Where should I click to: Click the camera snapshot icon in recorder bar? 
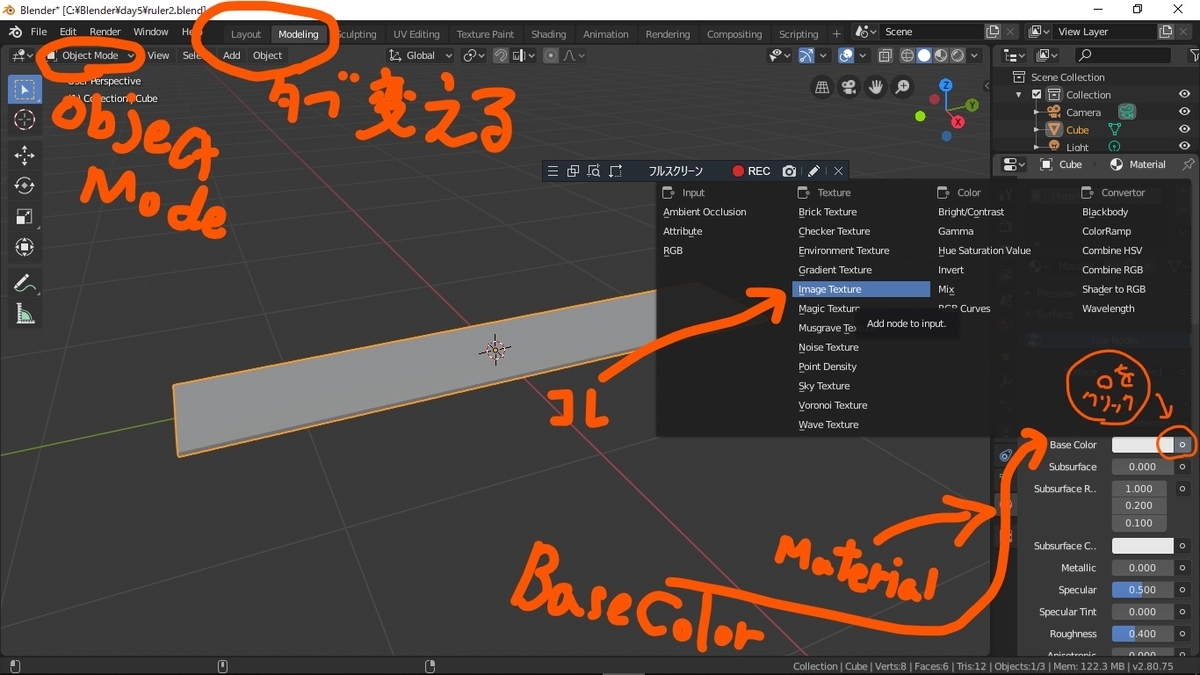[789, 171]
